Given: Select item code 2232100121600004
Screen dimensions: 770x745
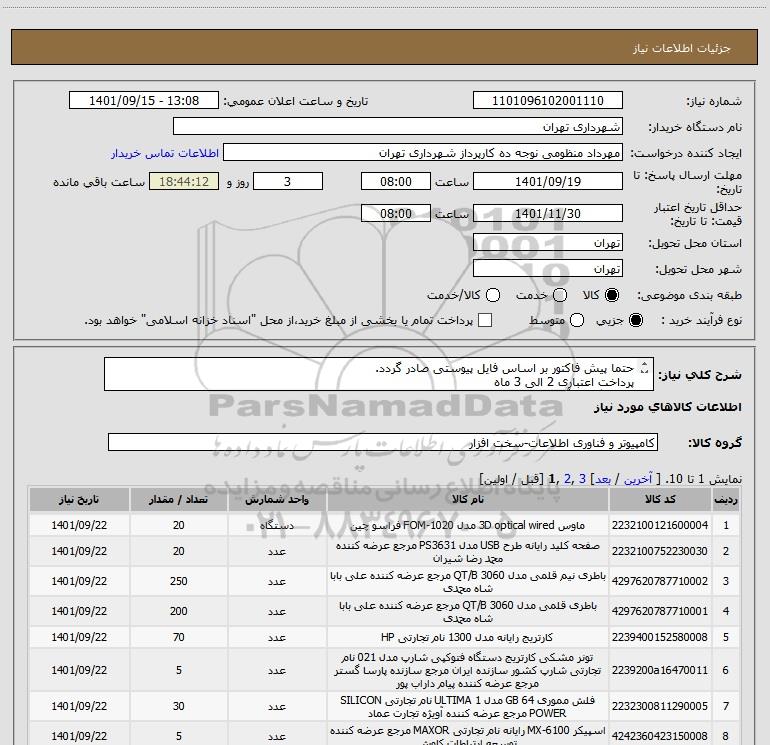Looking at the screenshot, I should click(660, 525).
